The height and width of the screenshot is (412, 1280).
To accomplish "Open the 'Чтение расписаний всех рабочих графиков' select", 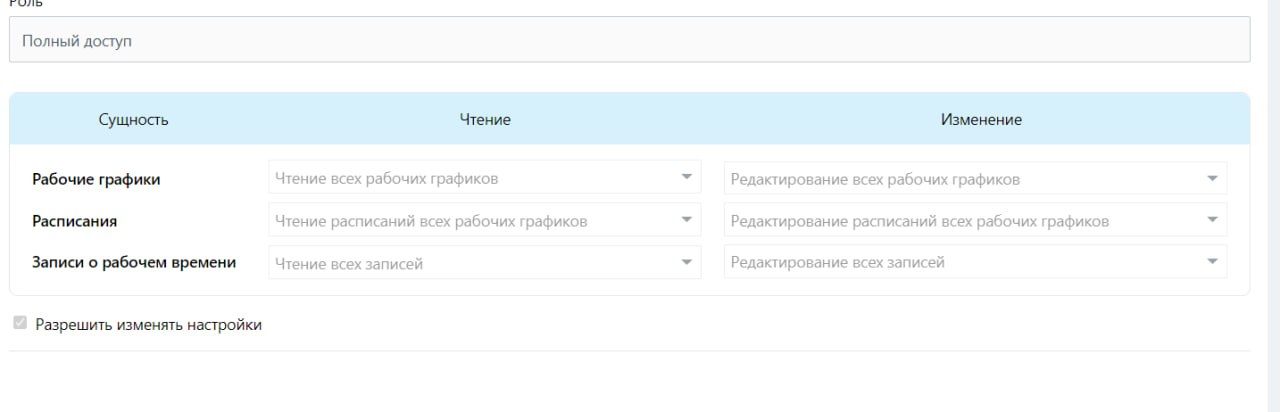I will pos(470,220).
